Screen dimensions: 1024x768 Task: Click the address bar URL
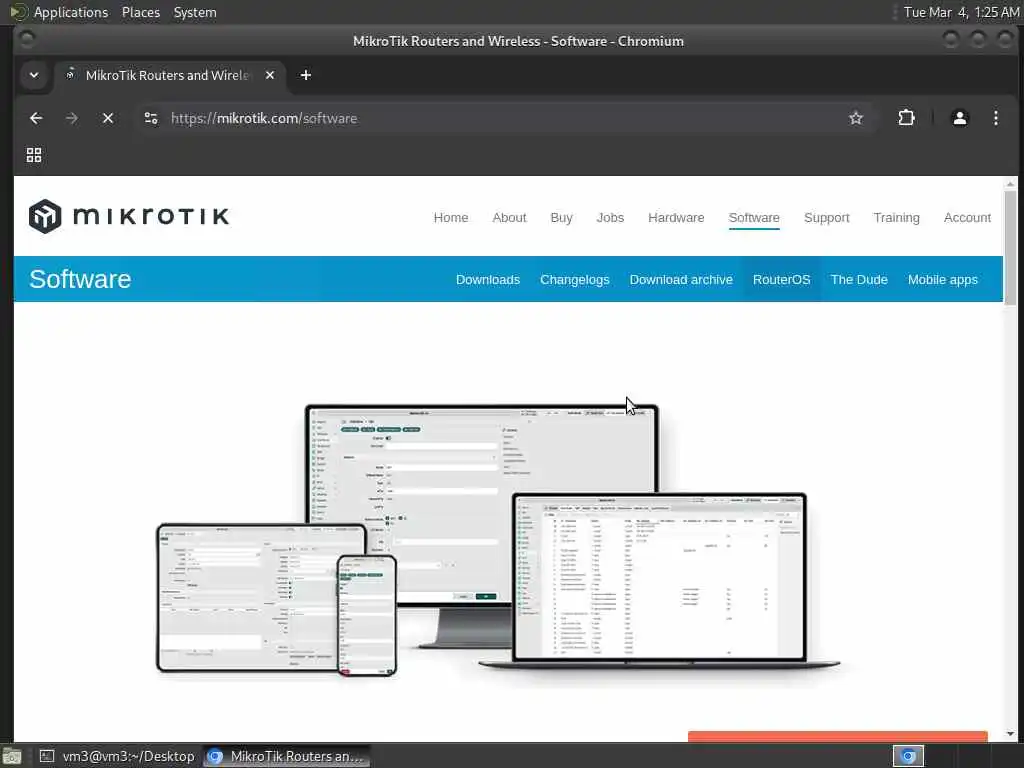point(264,118)
